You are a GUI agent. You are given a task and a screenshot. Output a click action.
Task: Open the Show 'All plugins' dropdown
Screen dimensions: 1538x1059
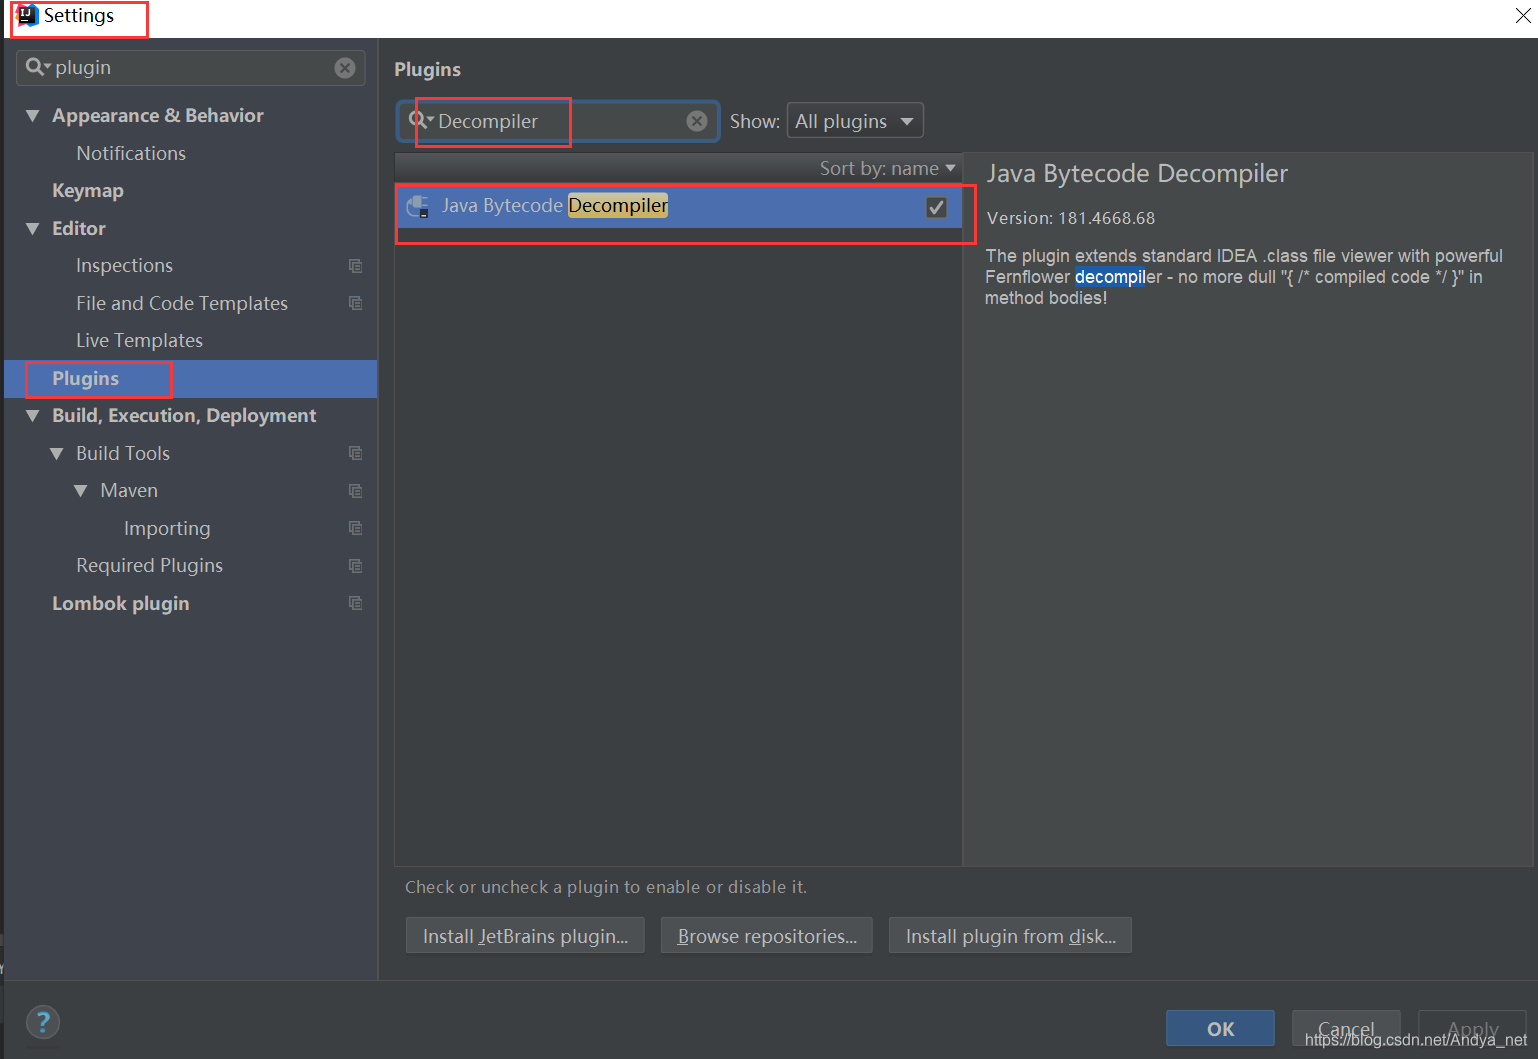(x=855, y=121)
